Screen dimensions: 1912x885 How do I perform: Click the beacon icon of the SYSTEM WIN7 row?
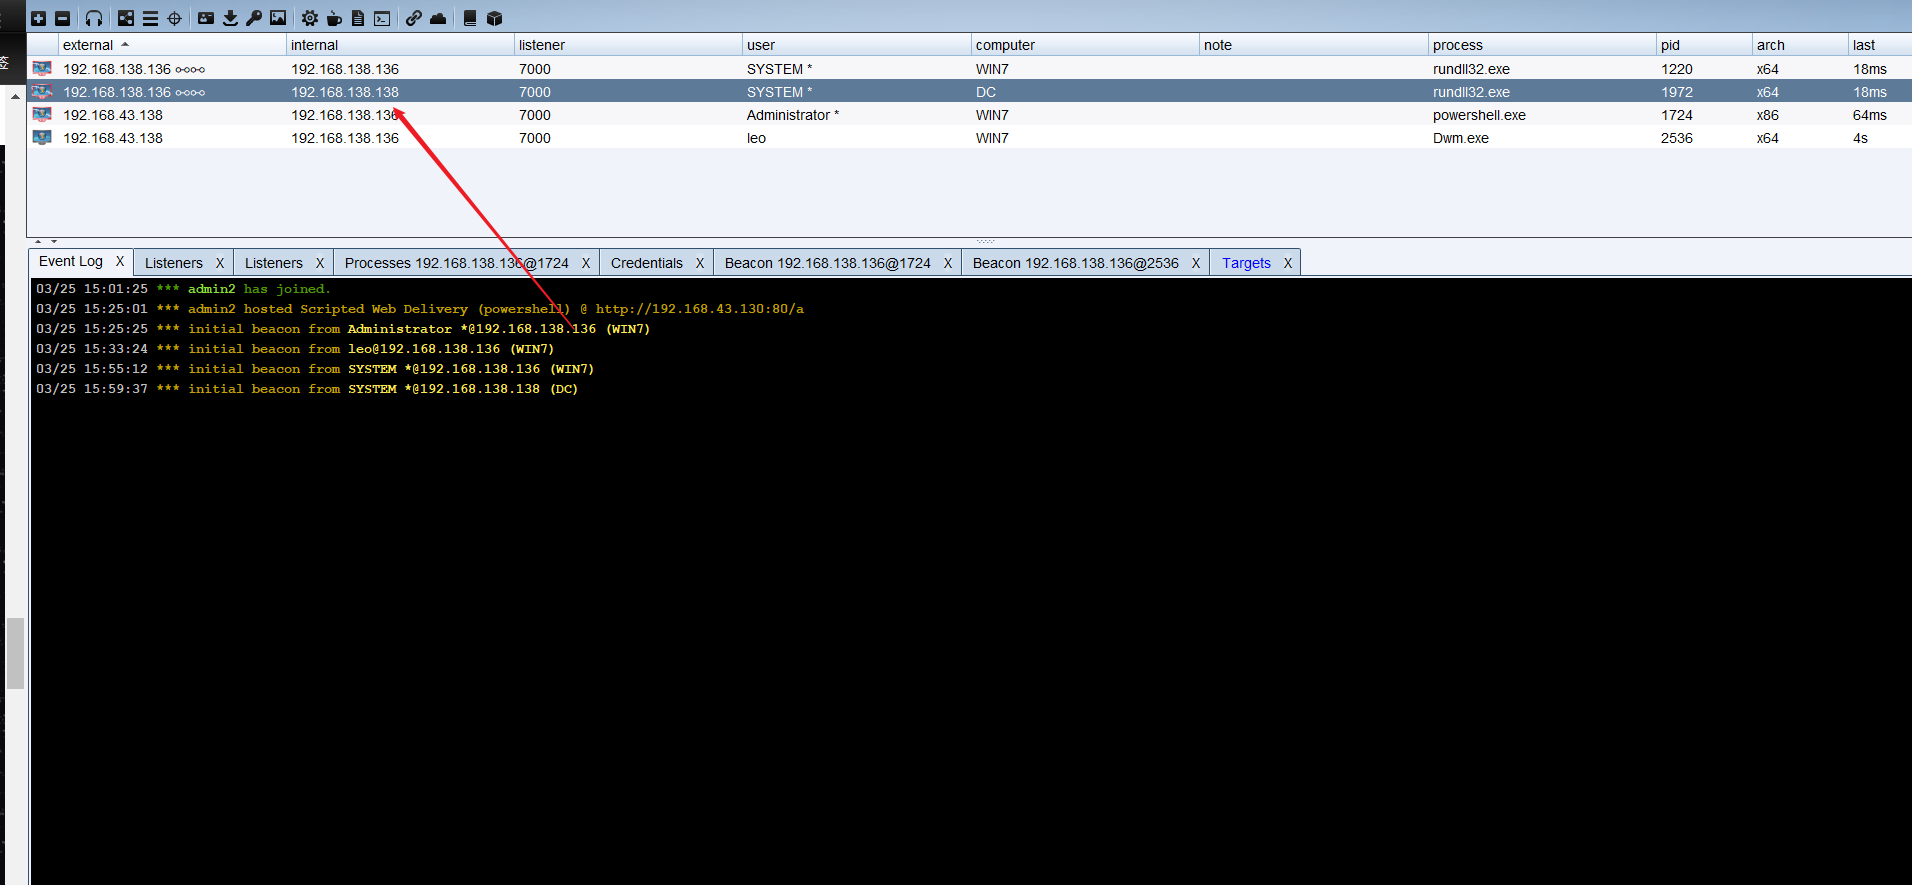click(x=42, y=68)
